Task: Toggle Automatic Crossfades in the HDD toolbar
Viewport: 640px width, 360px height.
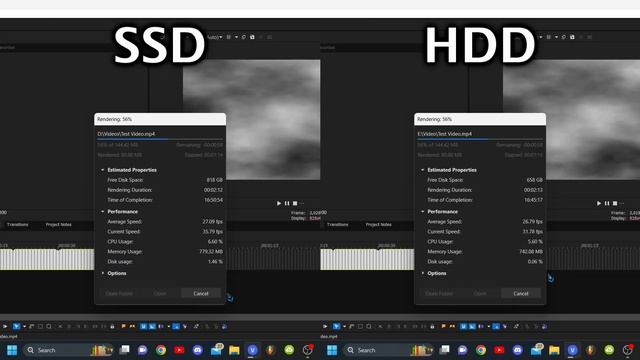Action: coord(472,326)
